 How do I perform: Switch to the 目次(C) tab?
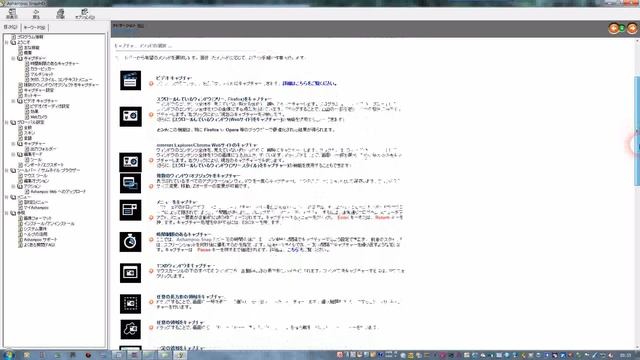(x=11, y=27)
